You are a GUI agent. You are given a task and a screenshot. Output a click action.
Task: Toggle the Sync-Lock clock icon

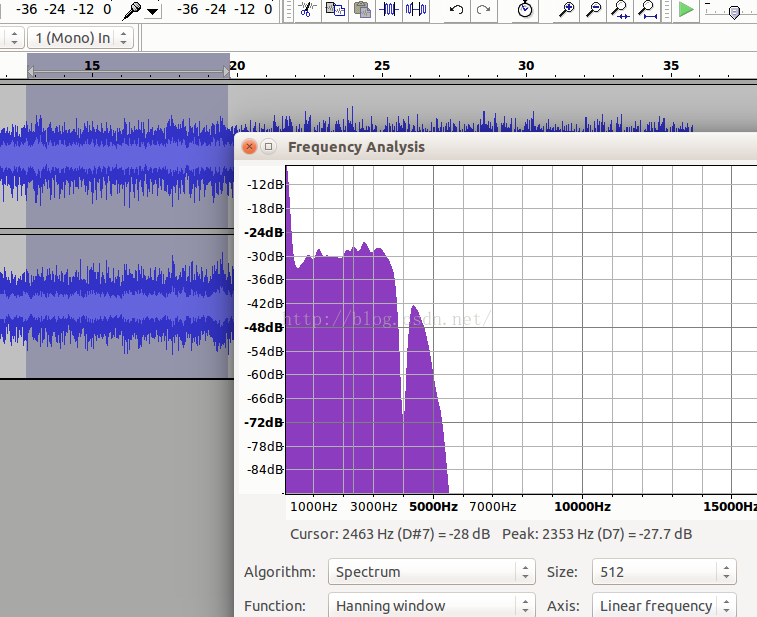525,10
